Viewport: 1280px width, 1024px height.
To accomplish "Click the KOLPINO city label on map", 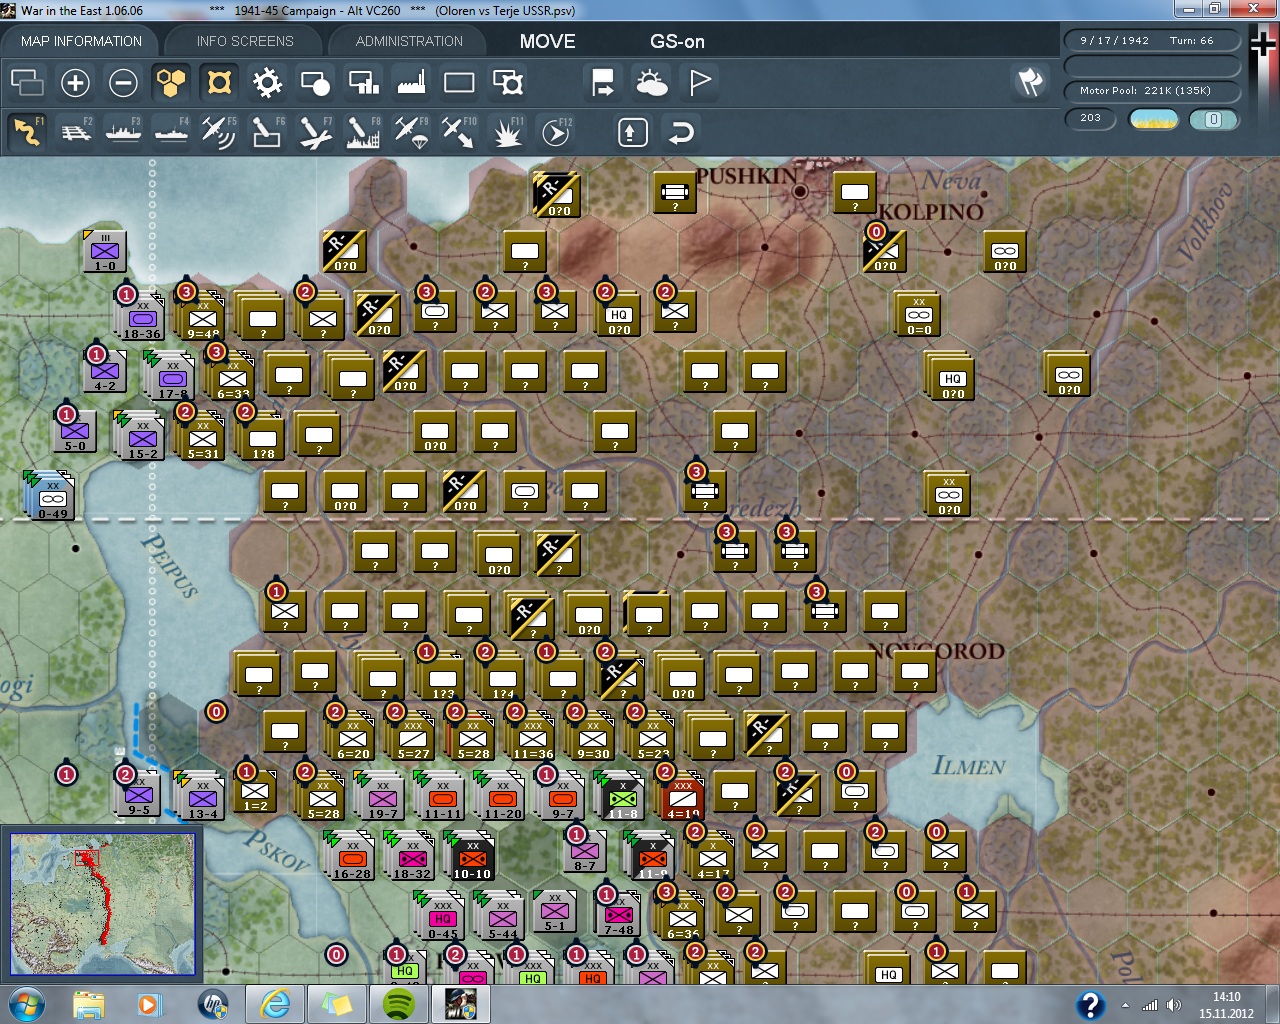I will click(x=931, y=212).
